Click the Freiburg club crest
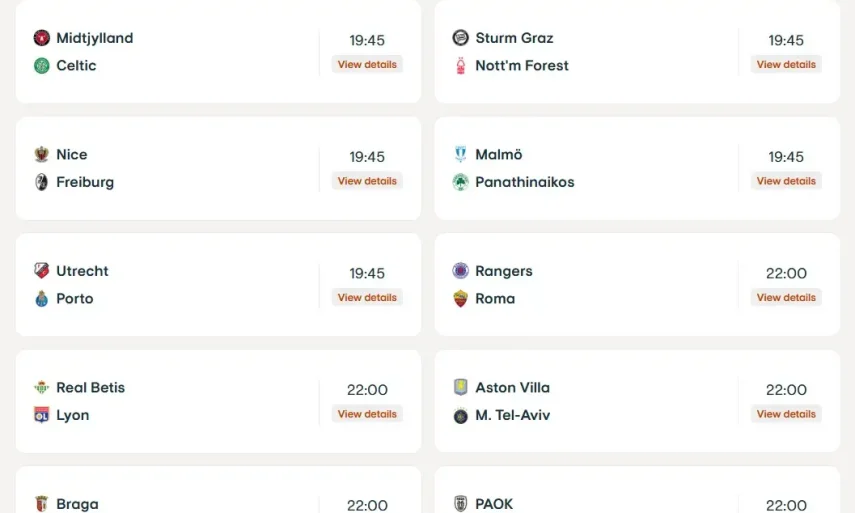 click(42, 182)
